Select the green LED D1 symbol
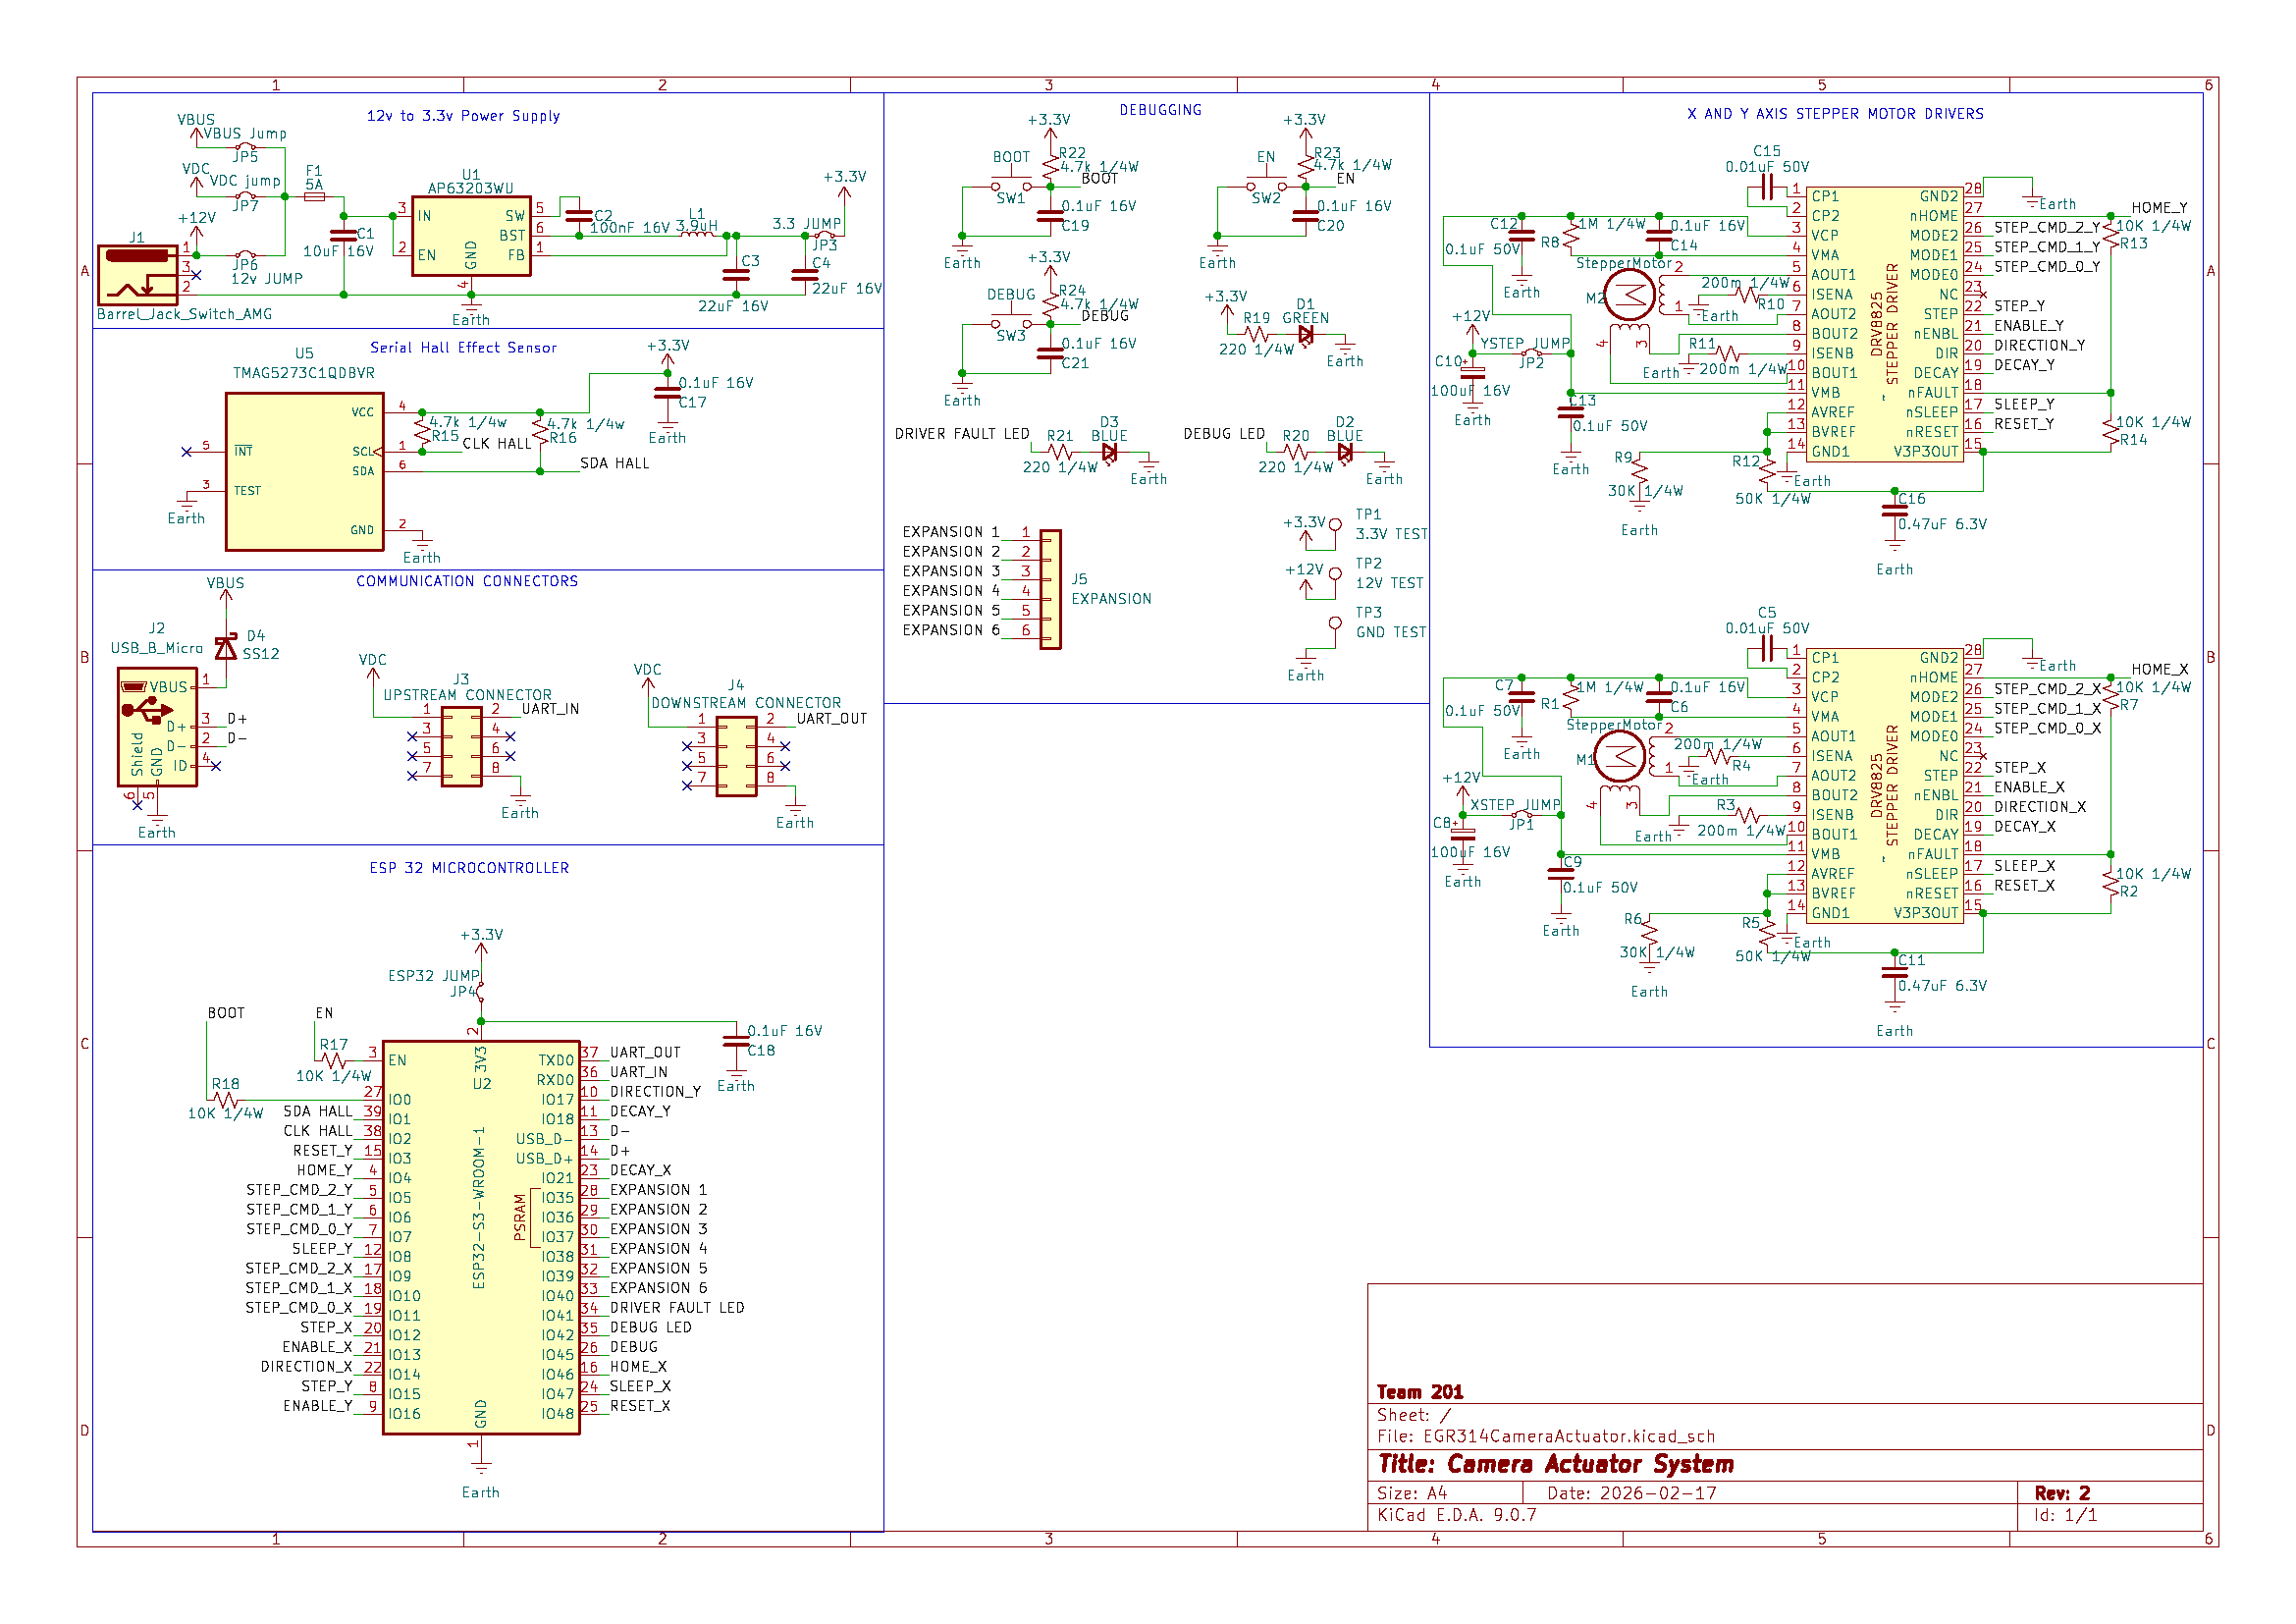 (x=1305, y=336)
